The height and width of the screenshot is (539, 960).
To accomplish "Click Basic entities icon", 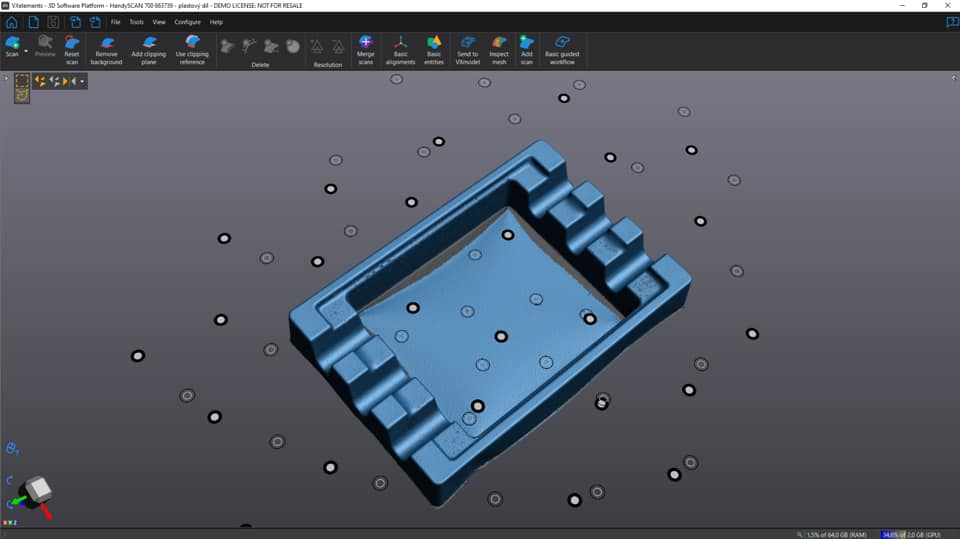I will click(x=434, y=50).
